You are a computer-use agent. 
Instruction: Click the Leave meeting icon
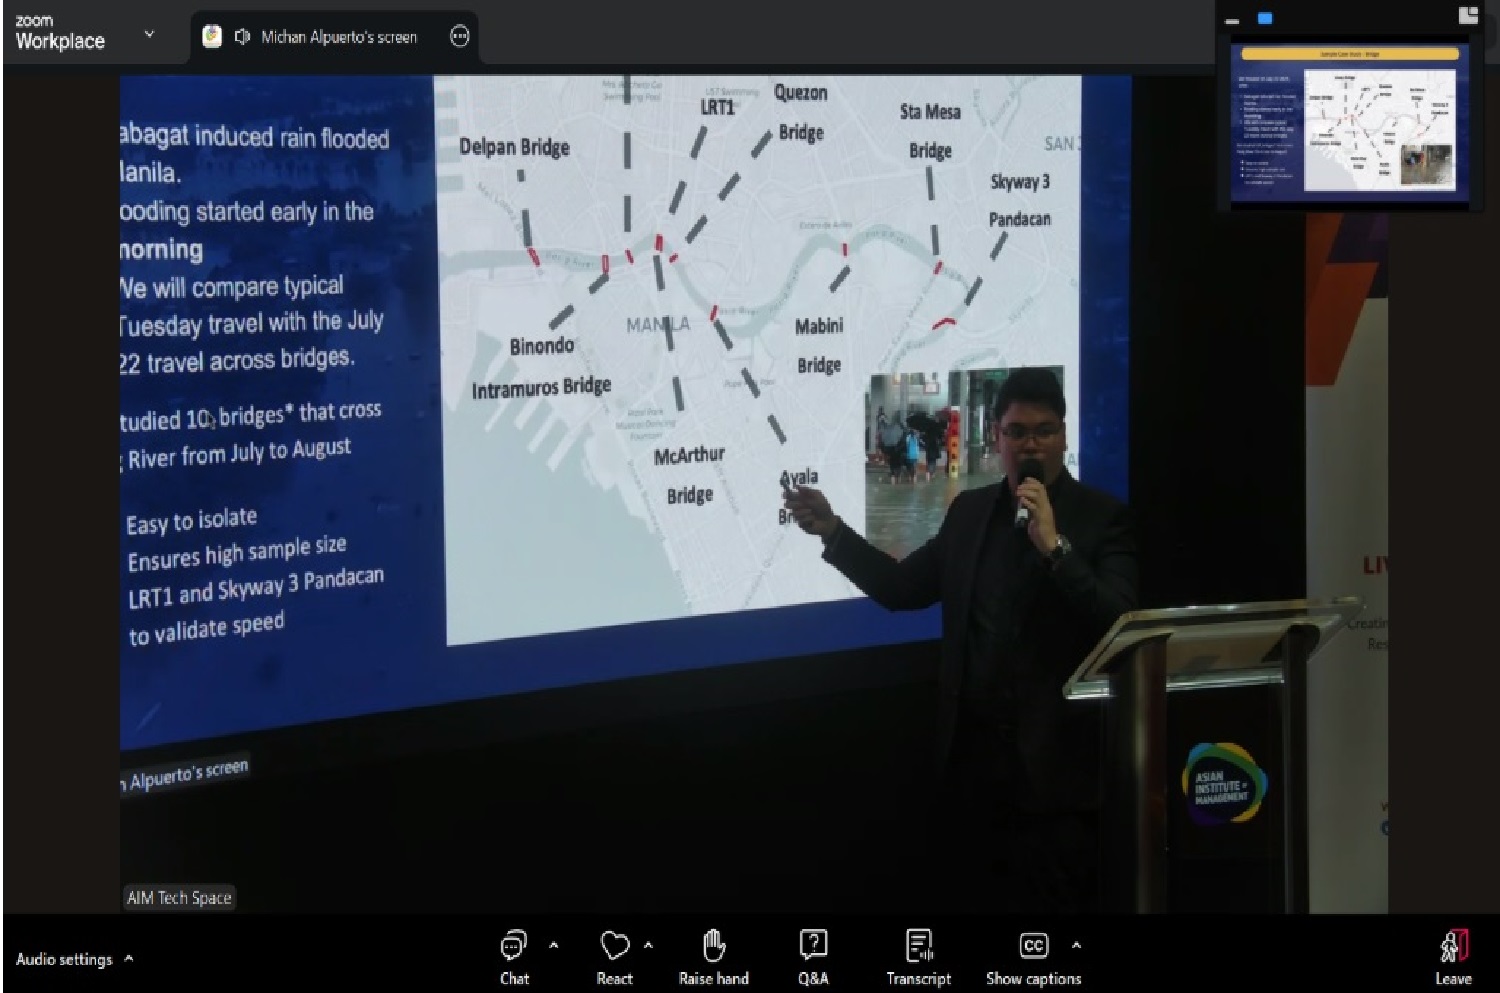[x=1453, y=946]
